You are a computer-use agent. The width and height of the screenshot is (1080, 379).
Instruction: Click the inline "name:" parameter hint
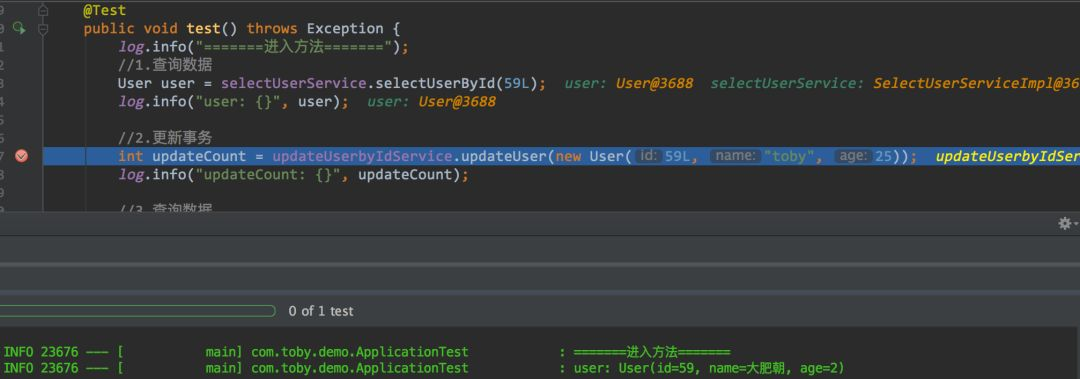tap(736, 156)
